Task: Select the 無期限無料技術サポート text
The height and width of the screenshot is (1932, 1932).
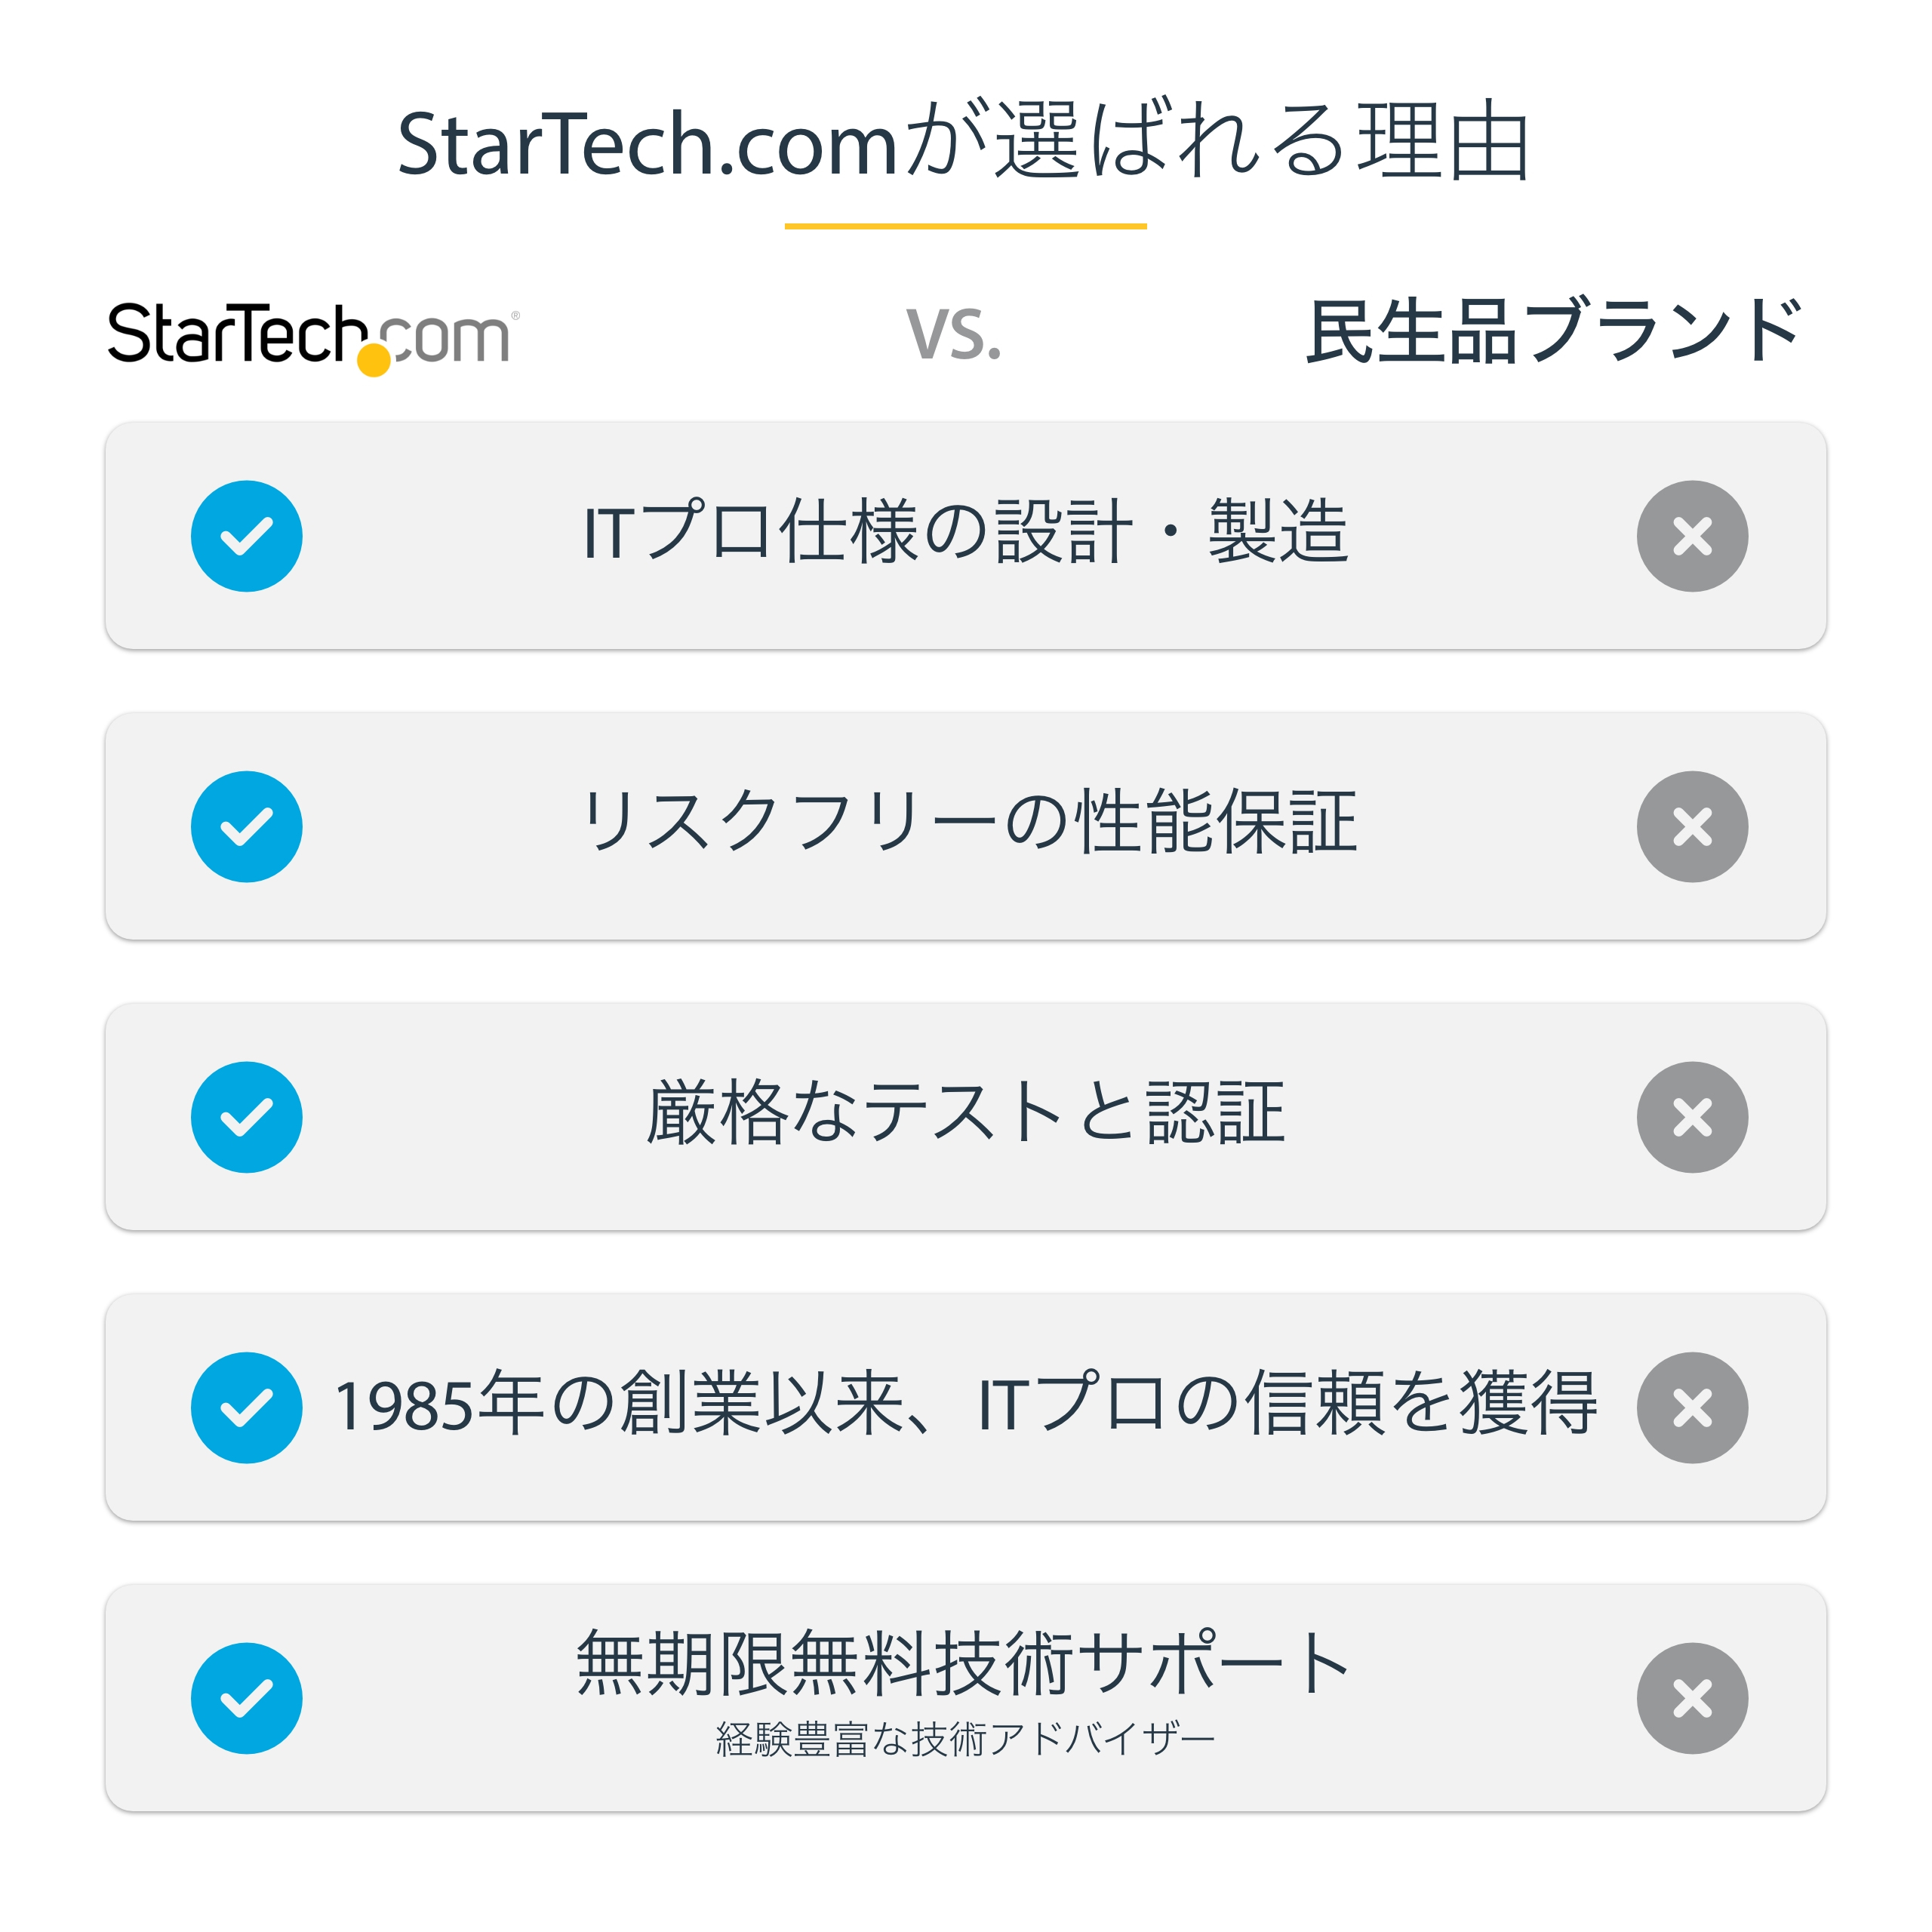Action: point(963,1663)
